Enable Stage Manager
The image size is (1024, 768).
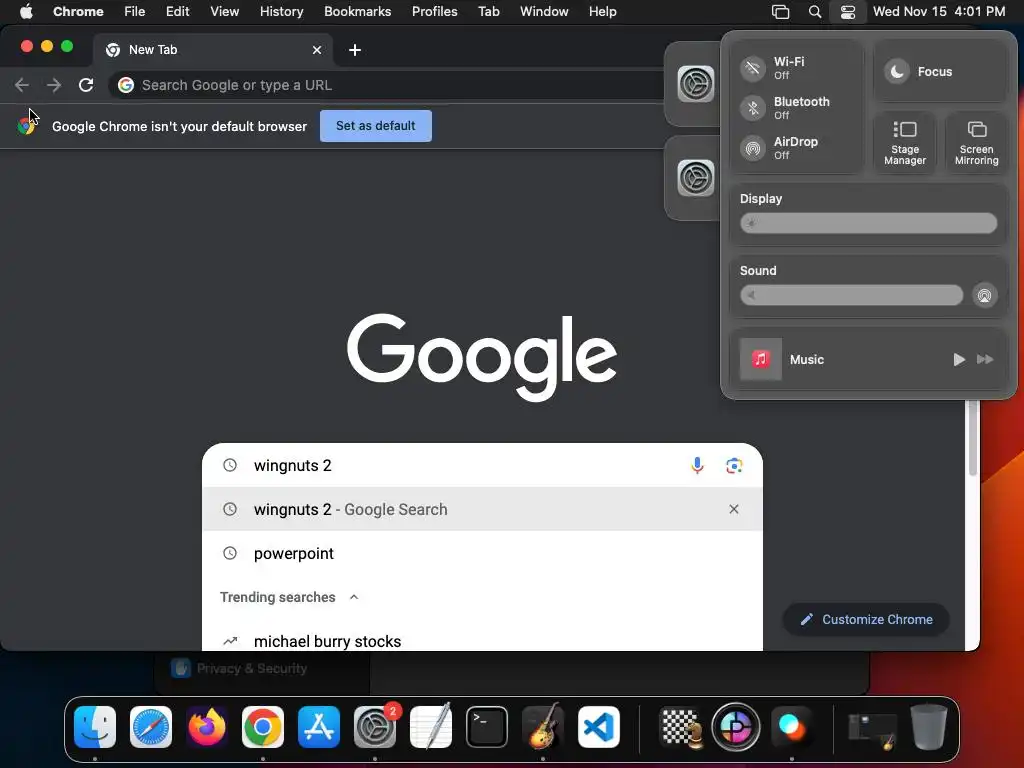click(x=904, y=142)
